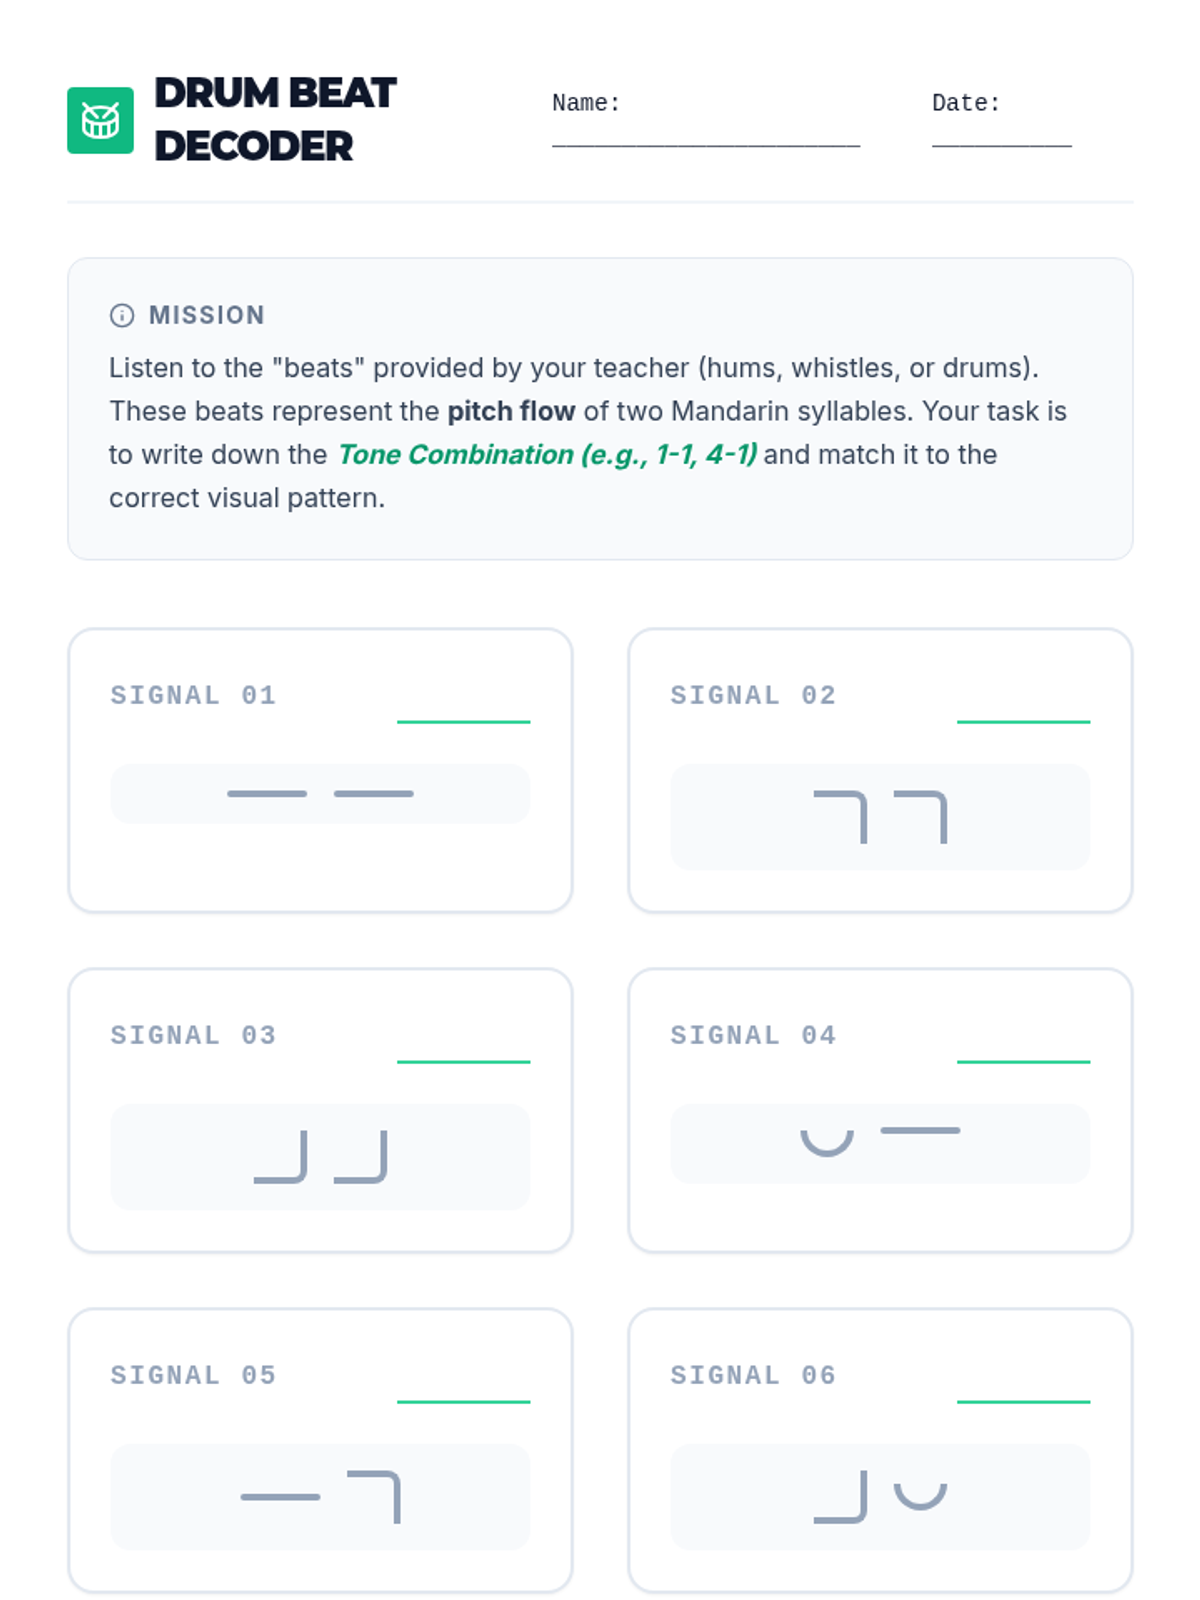Click the flat dash symbol in Signal 05
This screenshot has width=1200, height=1600.
(280, 1497)
